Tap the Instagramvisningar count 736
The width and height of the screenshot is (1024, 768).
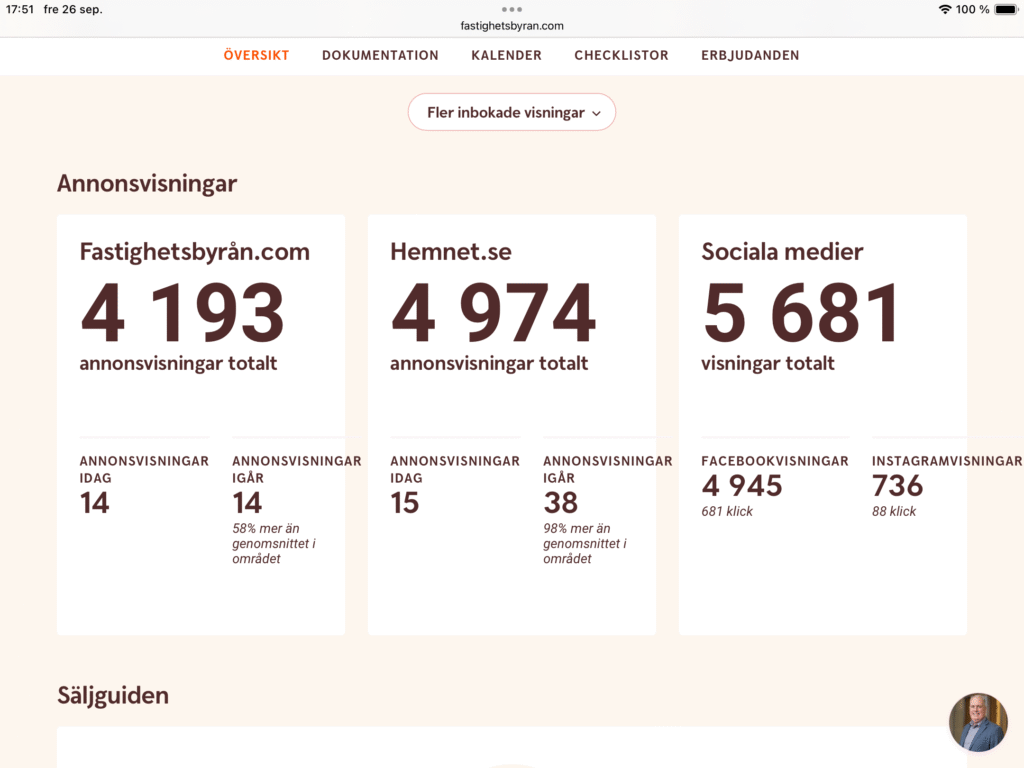[x=897, y=486]
